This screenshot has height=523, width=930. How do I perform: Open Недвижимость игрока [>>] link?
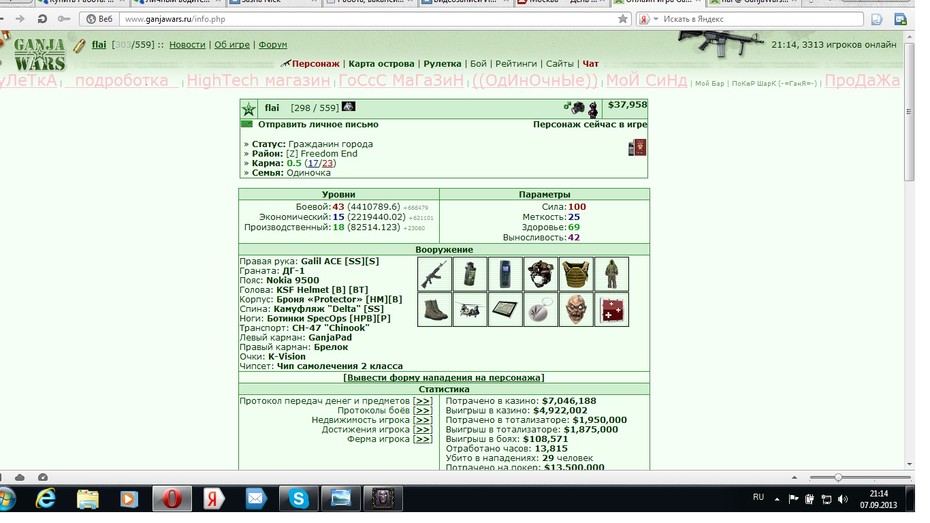click(422, 420)
